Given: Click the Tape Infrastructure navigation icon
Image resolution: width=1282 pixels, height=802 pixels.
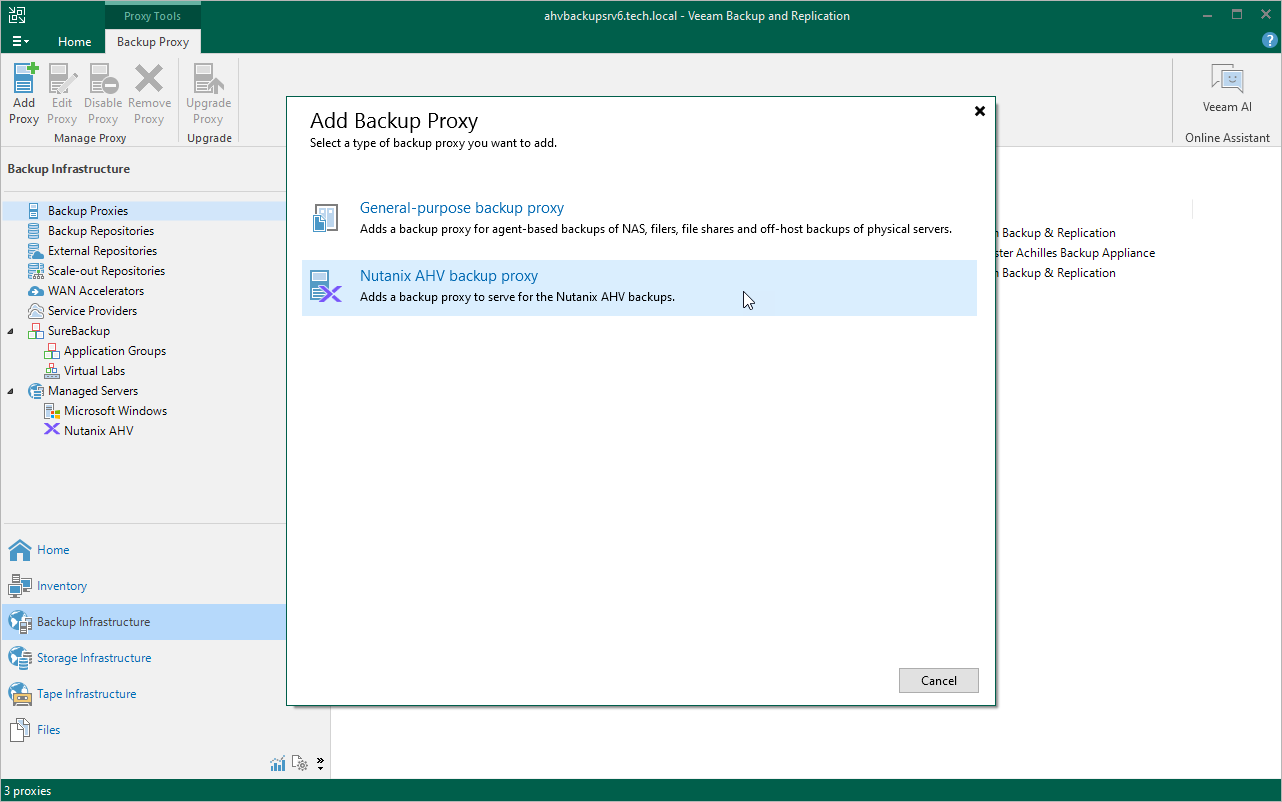Looking at the screenshot, I should pyautogui.click(x=20, y=694).
